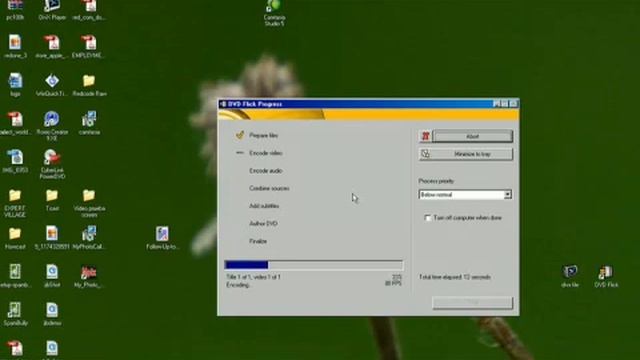The height and width of the screenshot is (360, 640).
Task: Select the setup-spanb installer icon
Action: (15, 276)
